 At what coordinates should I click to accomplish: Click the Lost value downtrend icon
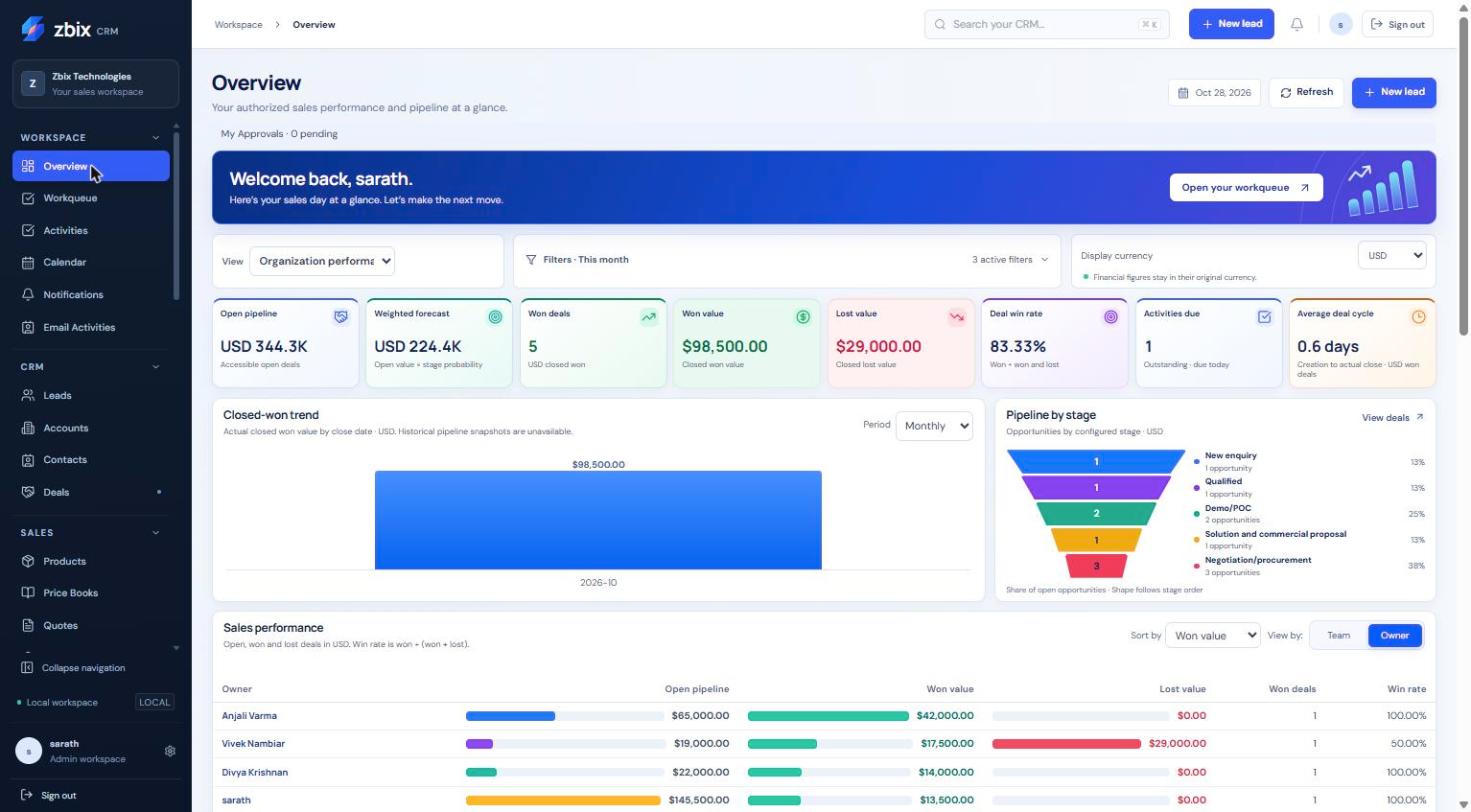tap(957, 317)
